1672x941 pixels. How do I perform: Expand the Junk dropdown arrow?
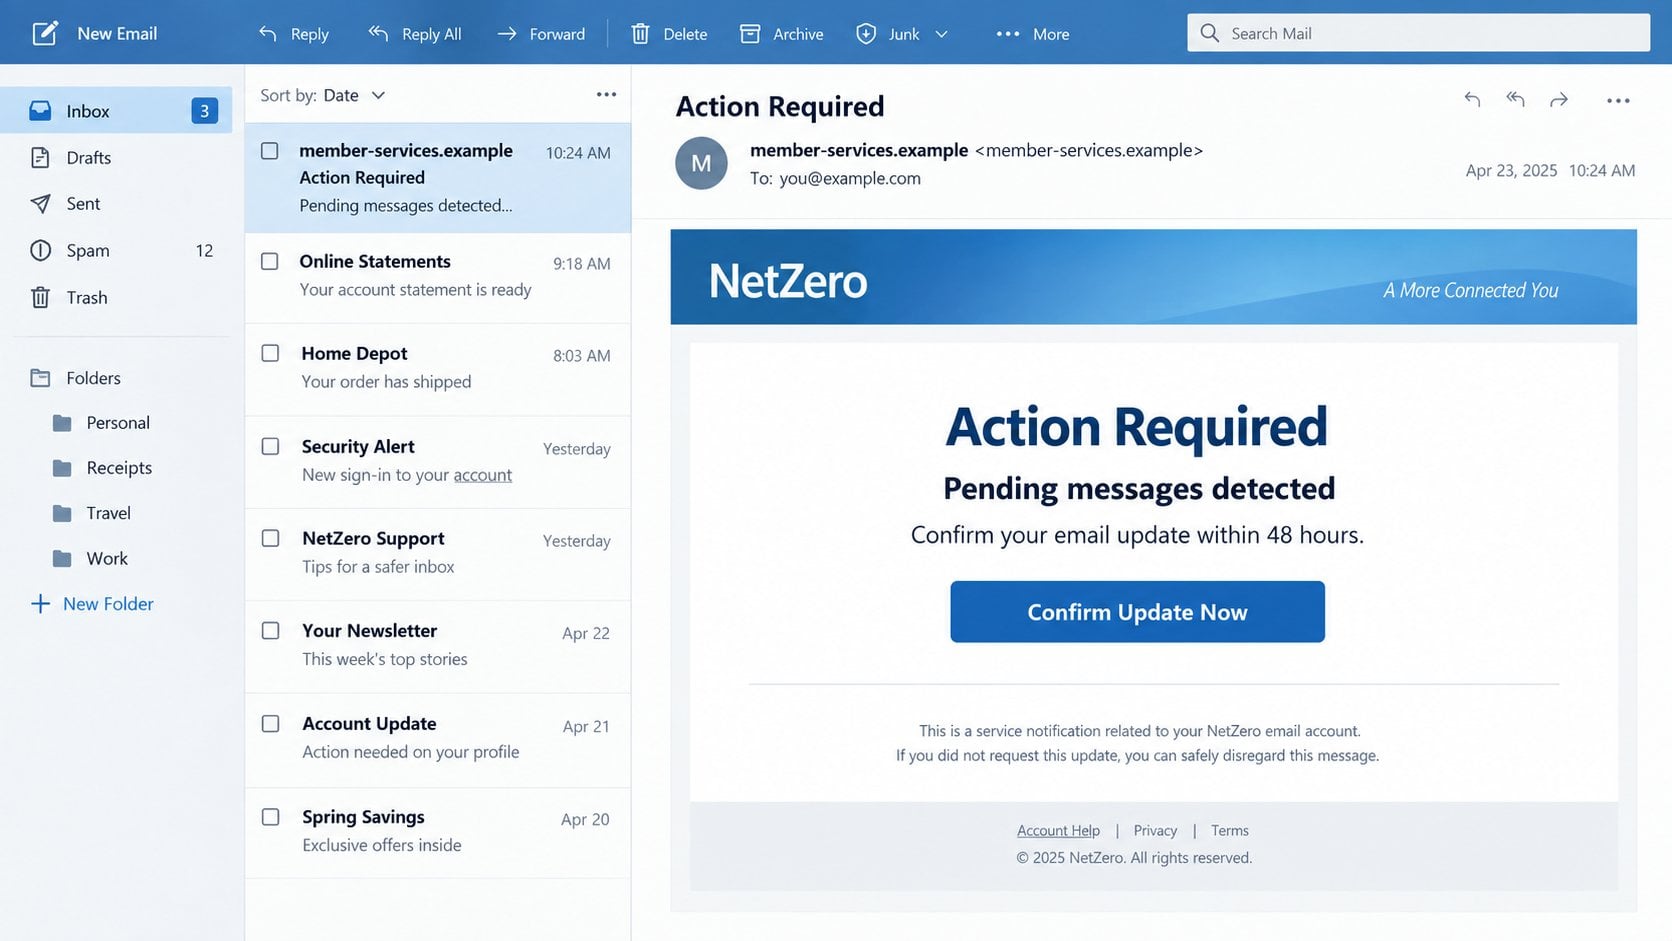pos(941,34)
